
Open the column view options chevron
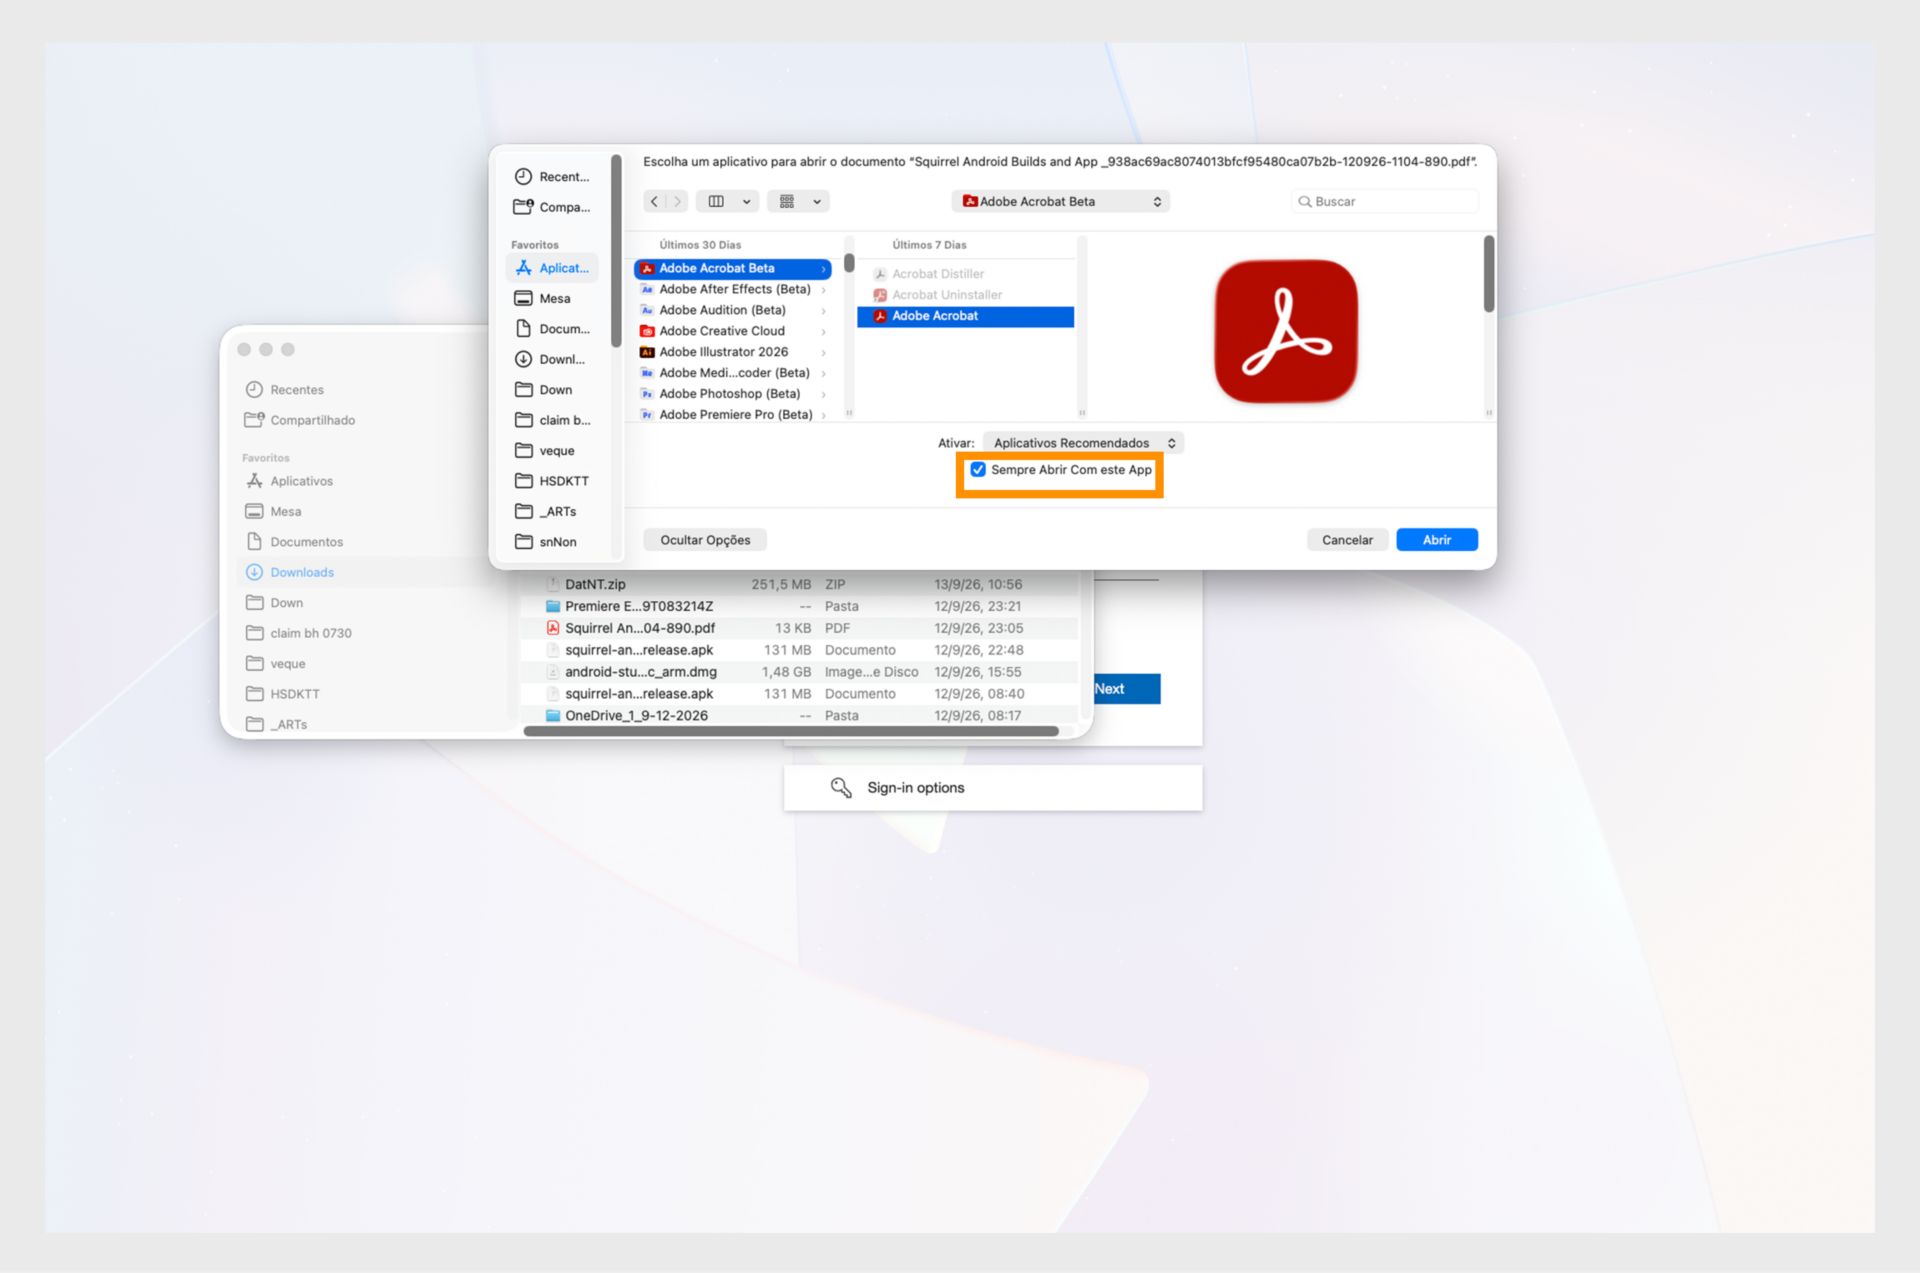pos(746,201)
